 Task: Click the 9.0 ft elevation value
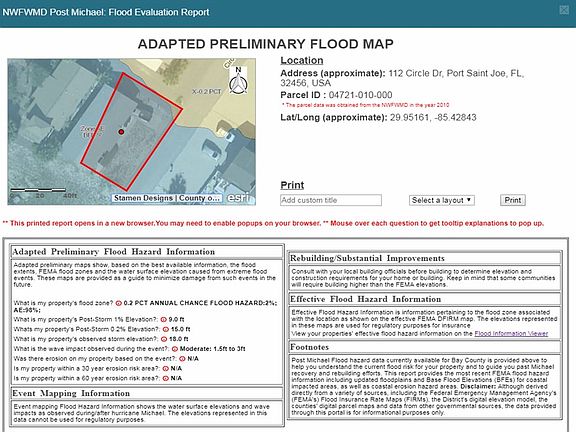pos(176,320)
